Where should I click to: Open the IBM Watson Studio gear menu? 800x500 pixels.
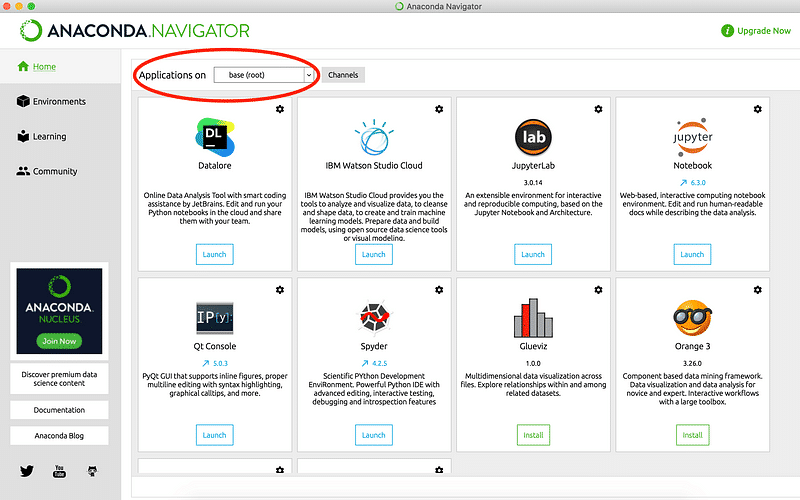pyautogui.click(x=439, y=109)
